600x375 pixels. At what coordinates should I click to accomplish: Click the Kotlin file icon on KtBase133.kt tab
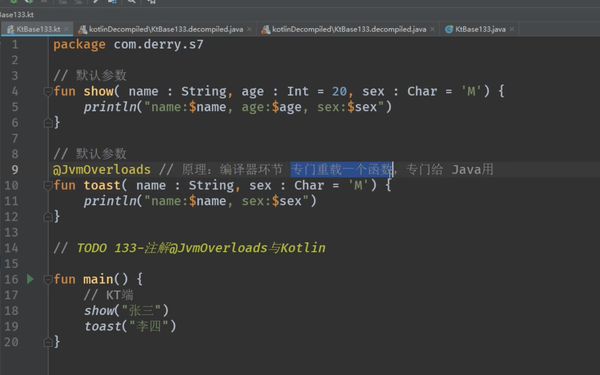click(10, 29)
